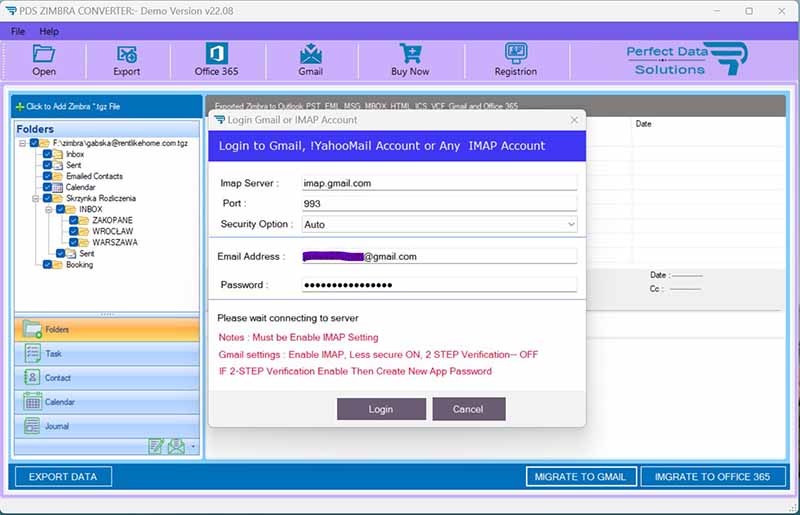This screenshot has height=515, width=800.
Task: Switch to the Folders pane tab
Action: pos(107,329)
